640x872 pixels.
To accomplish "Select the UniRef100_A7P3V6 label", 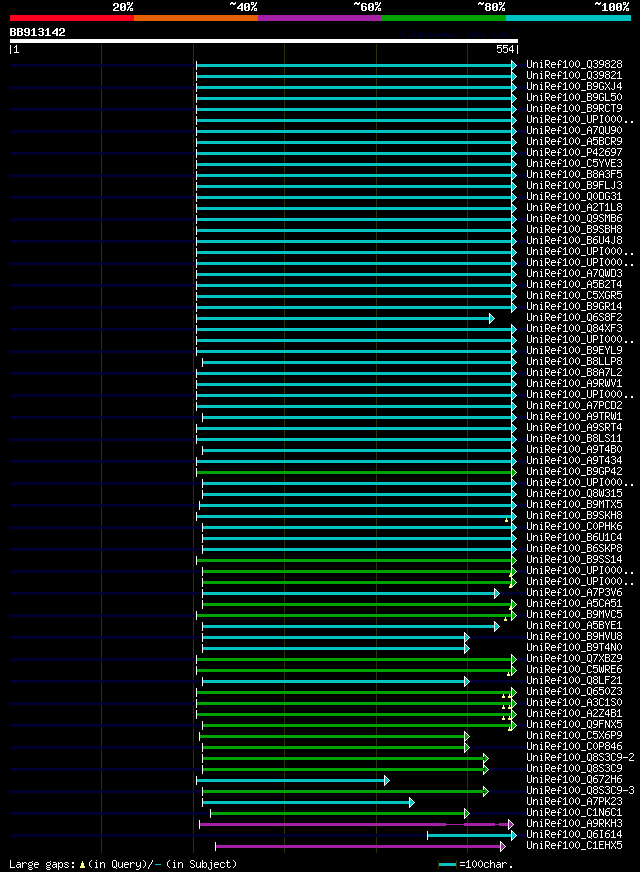I will coord(574,593).
